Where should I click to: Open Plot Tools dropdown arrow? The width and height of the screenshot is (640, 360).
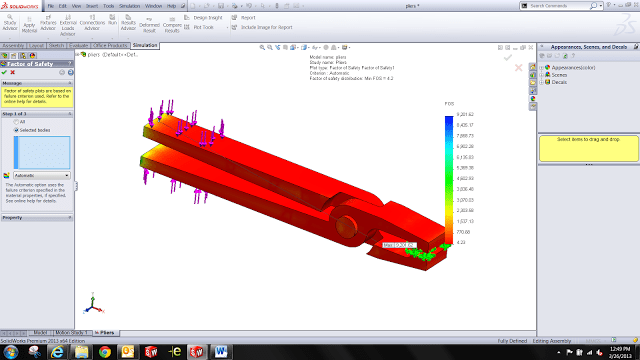coord(227,27)
